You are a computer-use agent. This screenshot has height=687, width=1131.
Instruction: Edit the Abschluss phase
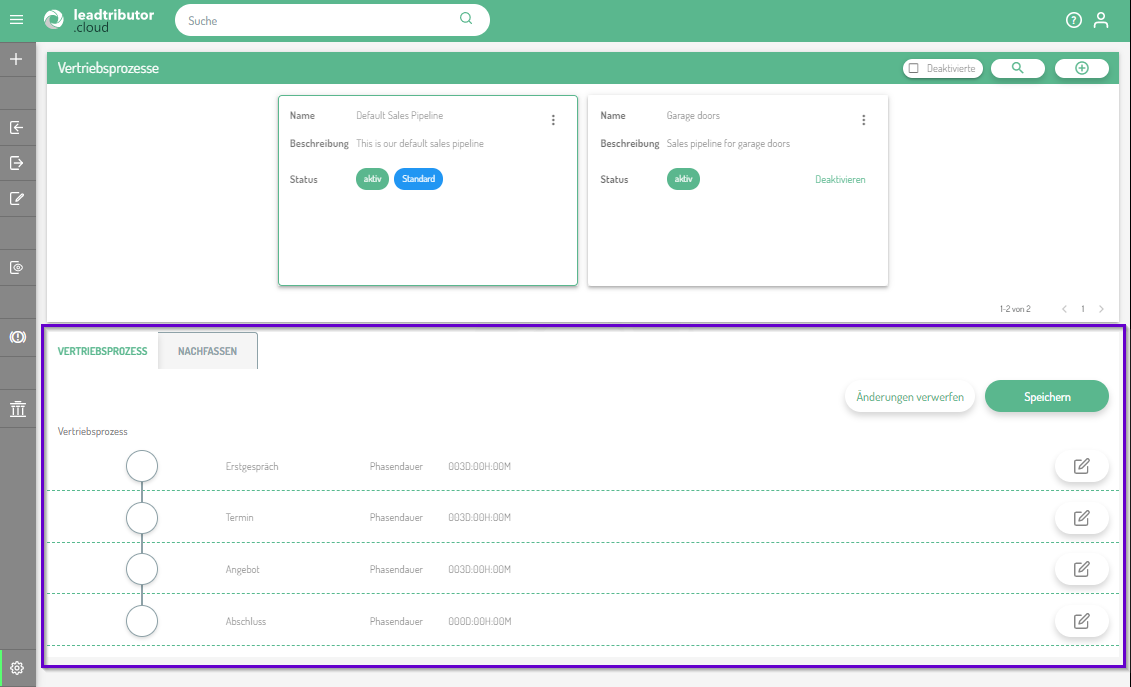click(1081, 621)
